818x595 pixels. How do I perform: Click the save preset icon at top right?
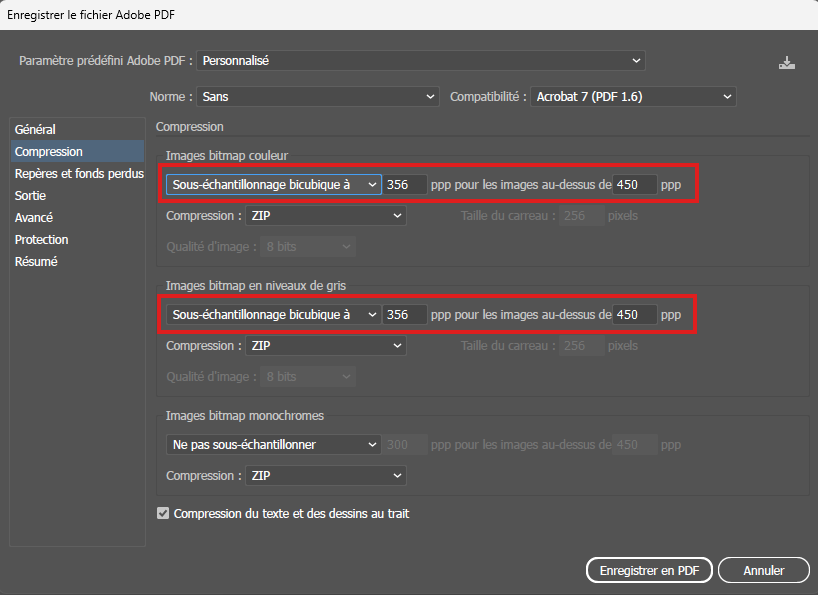click(x=787, y=62)
